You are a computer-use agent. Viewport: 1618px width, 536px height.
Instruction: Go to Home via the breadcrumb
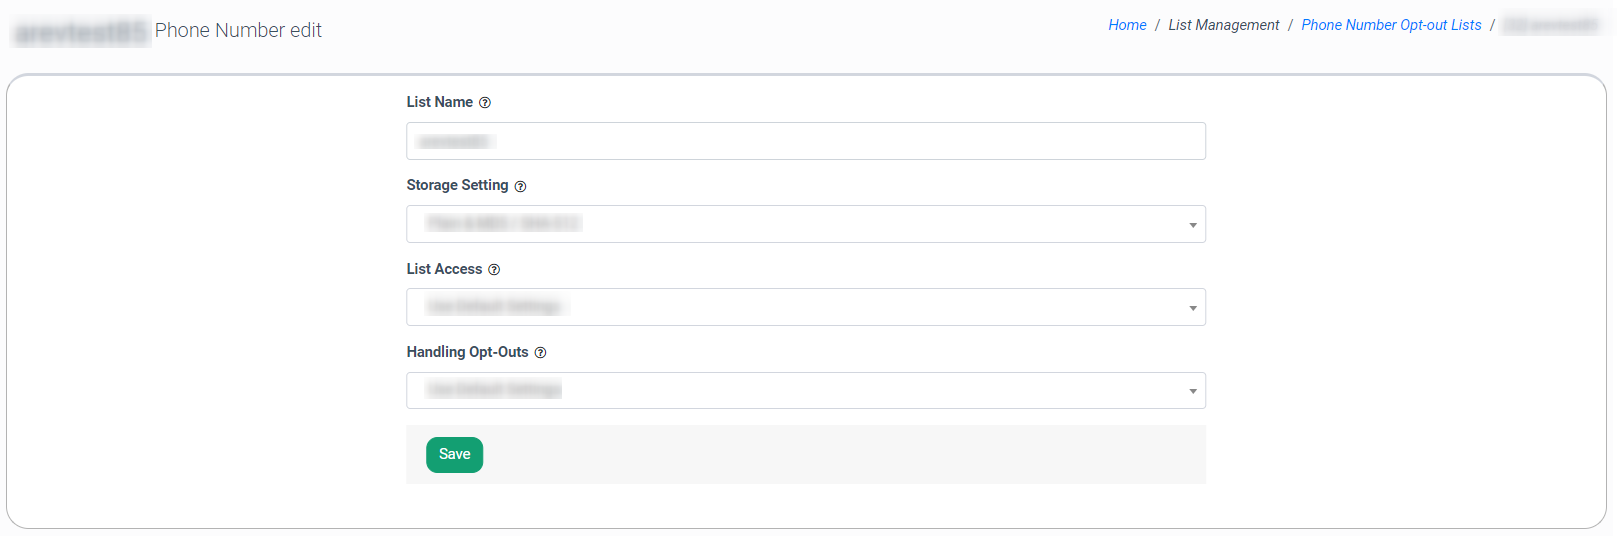point(1127,25)
